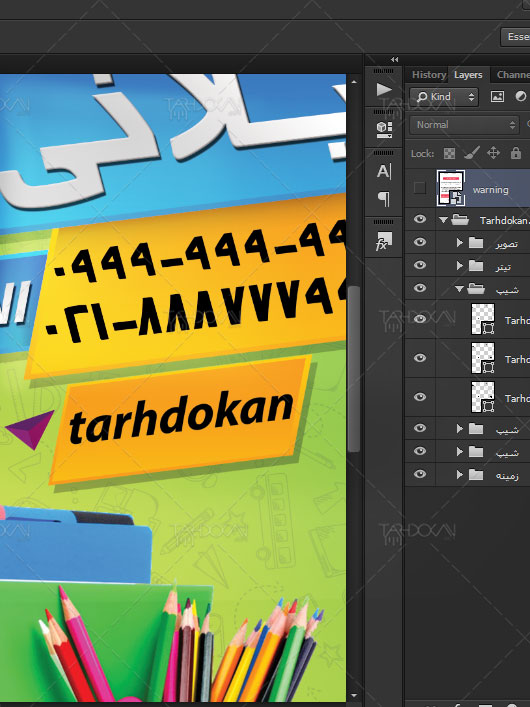The width and height of the screenshot is (530, 707).
Task: Expand the تصویر group
Action: pyautogui.click(x=459, y=243)
